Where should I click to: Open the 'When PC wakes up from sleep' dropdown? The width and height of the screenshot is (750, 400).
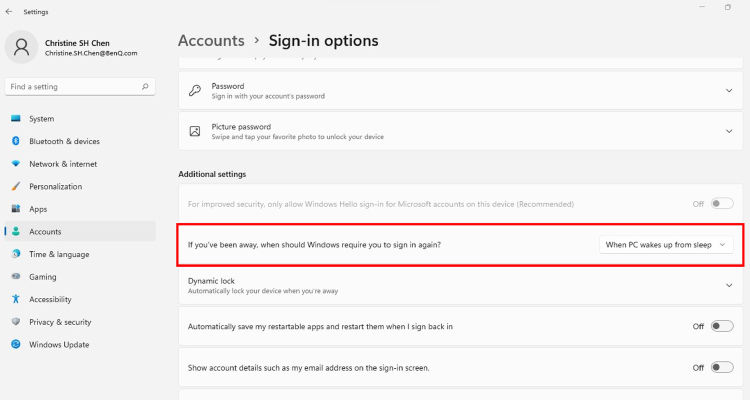[666, 244]
